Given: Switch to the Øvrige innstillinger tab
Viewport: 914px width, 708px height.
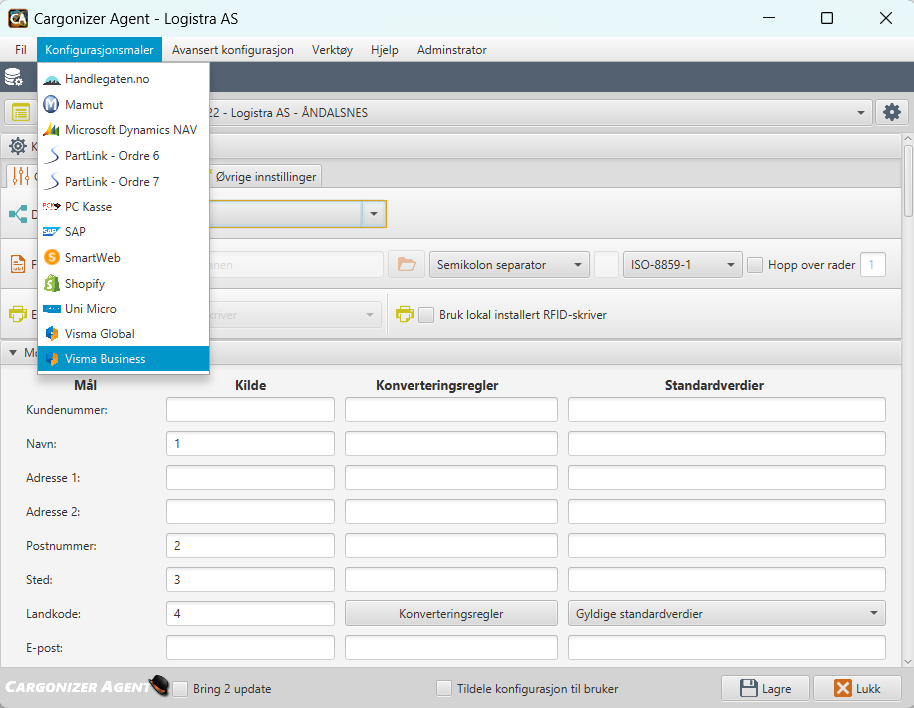Looking at the screenshot, I should (264, 175).
